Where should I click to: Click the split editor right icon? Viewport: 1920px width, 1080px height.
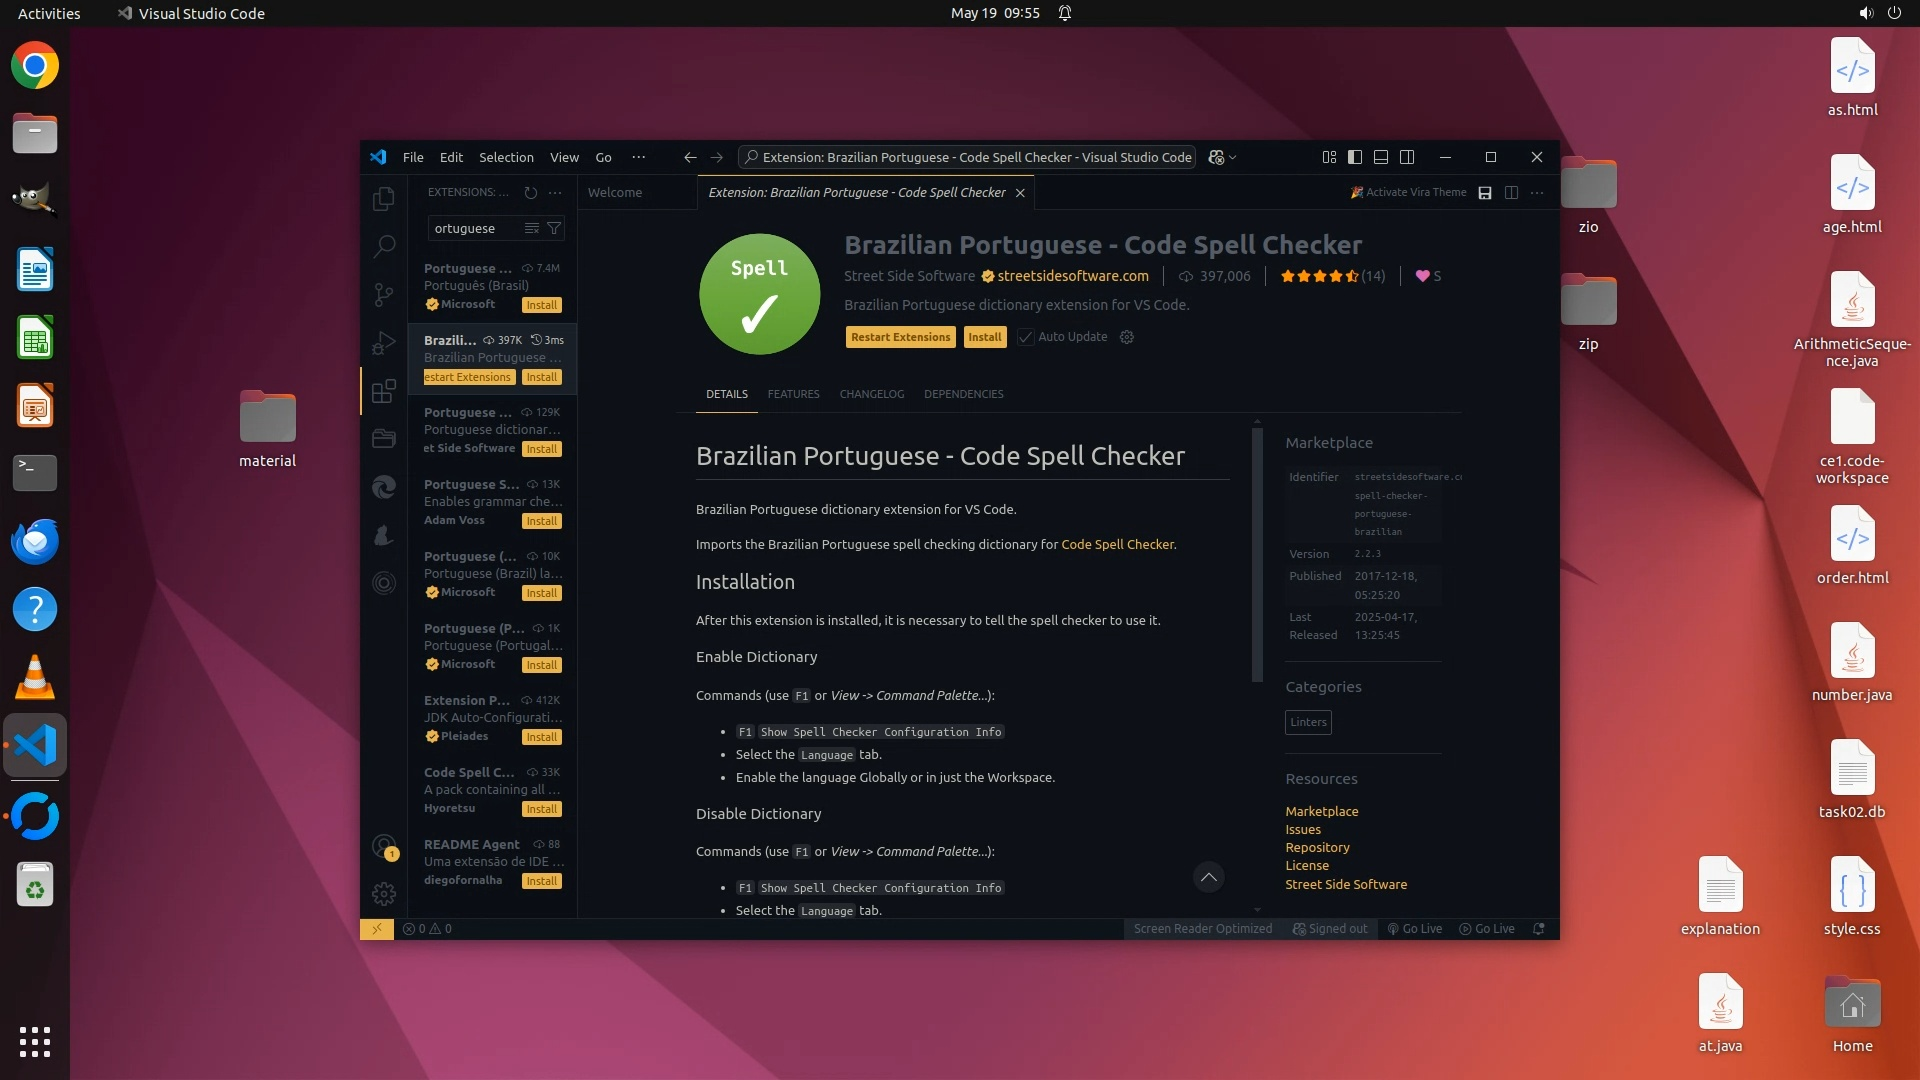1511,192
